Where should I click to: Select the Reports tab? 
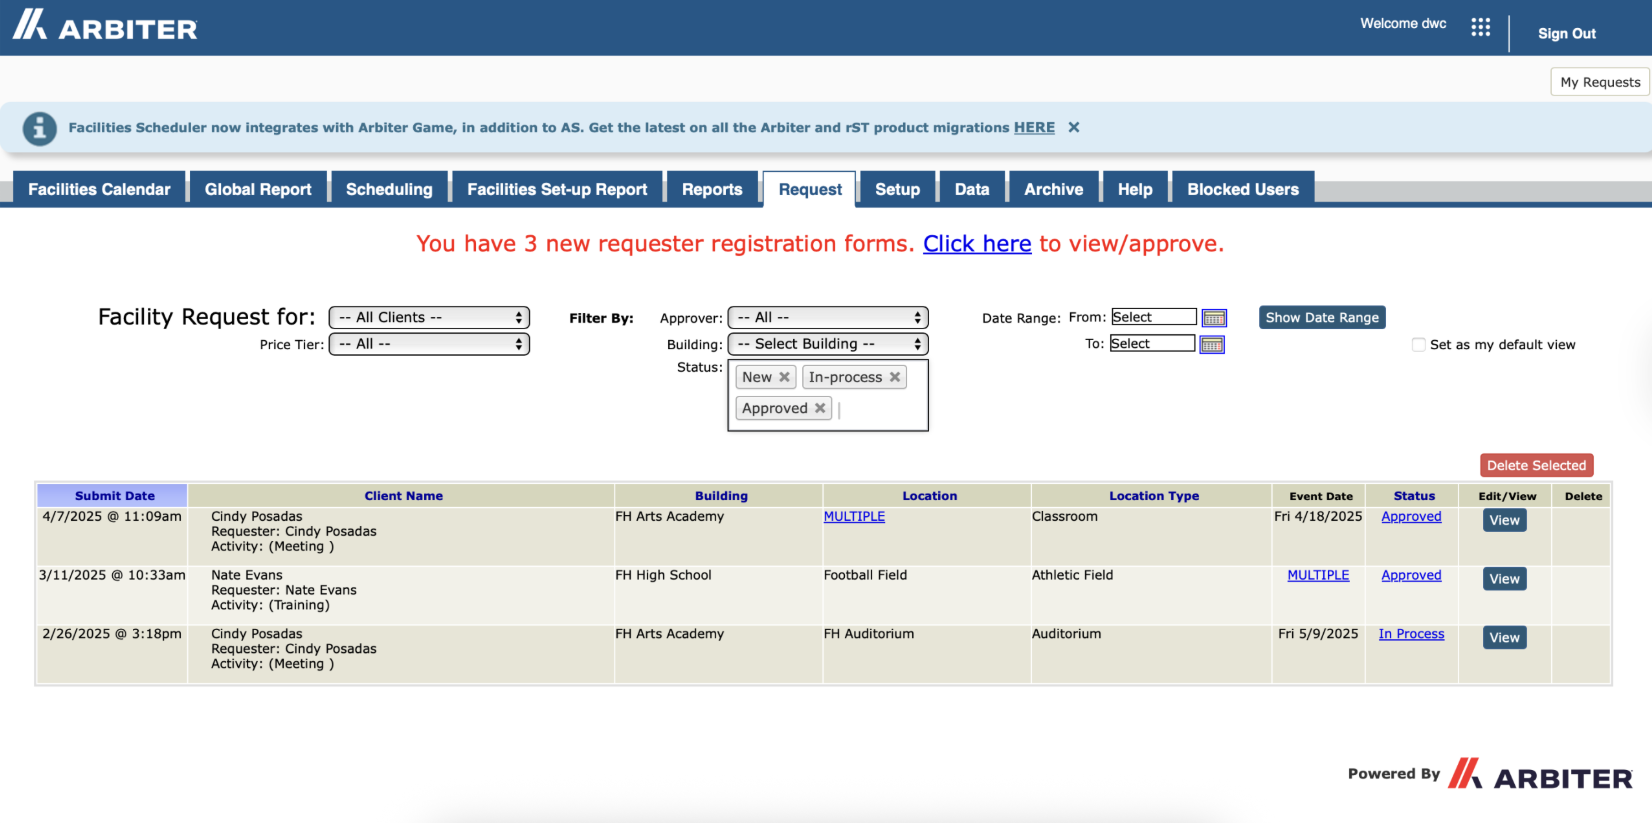(x=712, y=189)
